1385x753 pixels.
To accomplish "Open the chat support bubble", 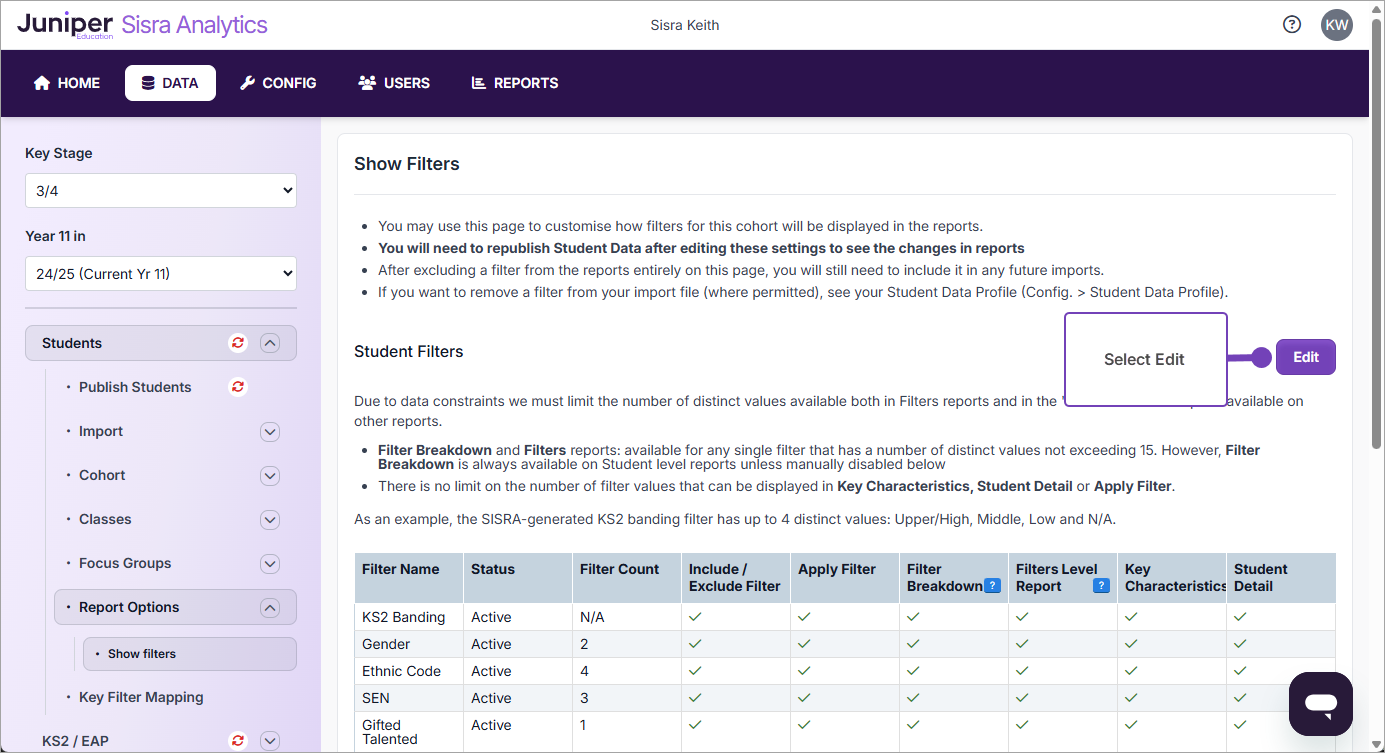I will [x=1320, y=703].
